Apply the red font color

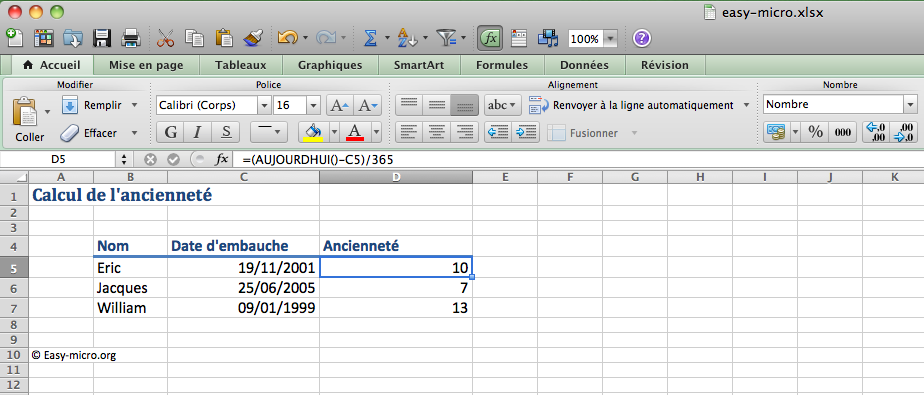(x=355, y=133)
